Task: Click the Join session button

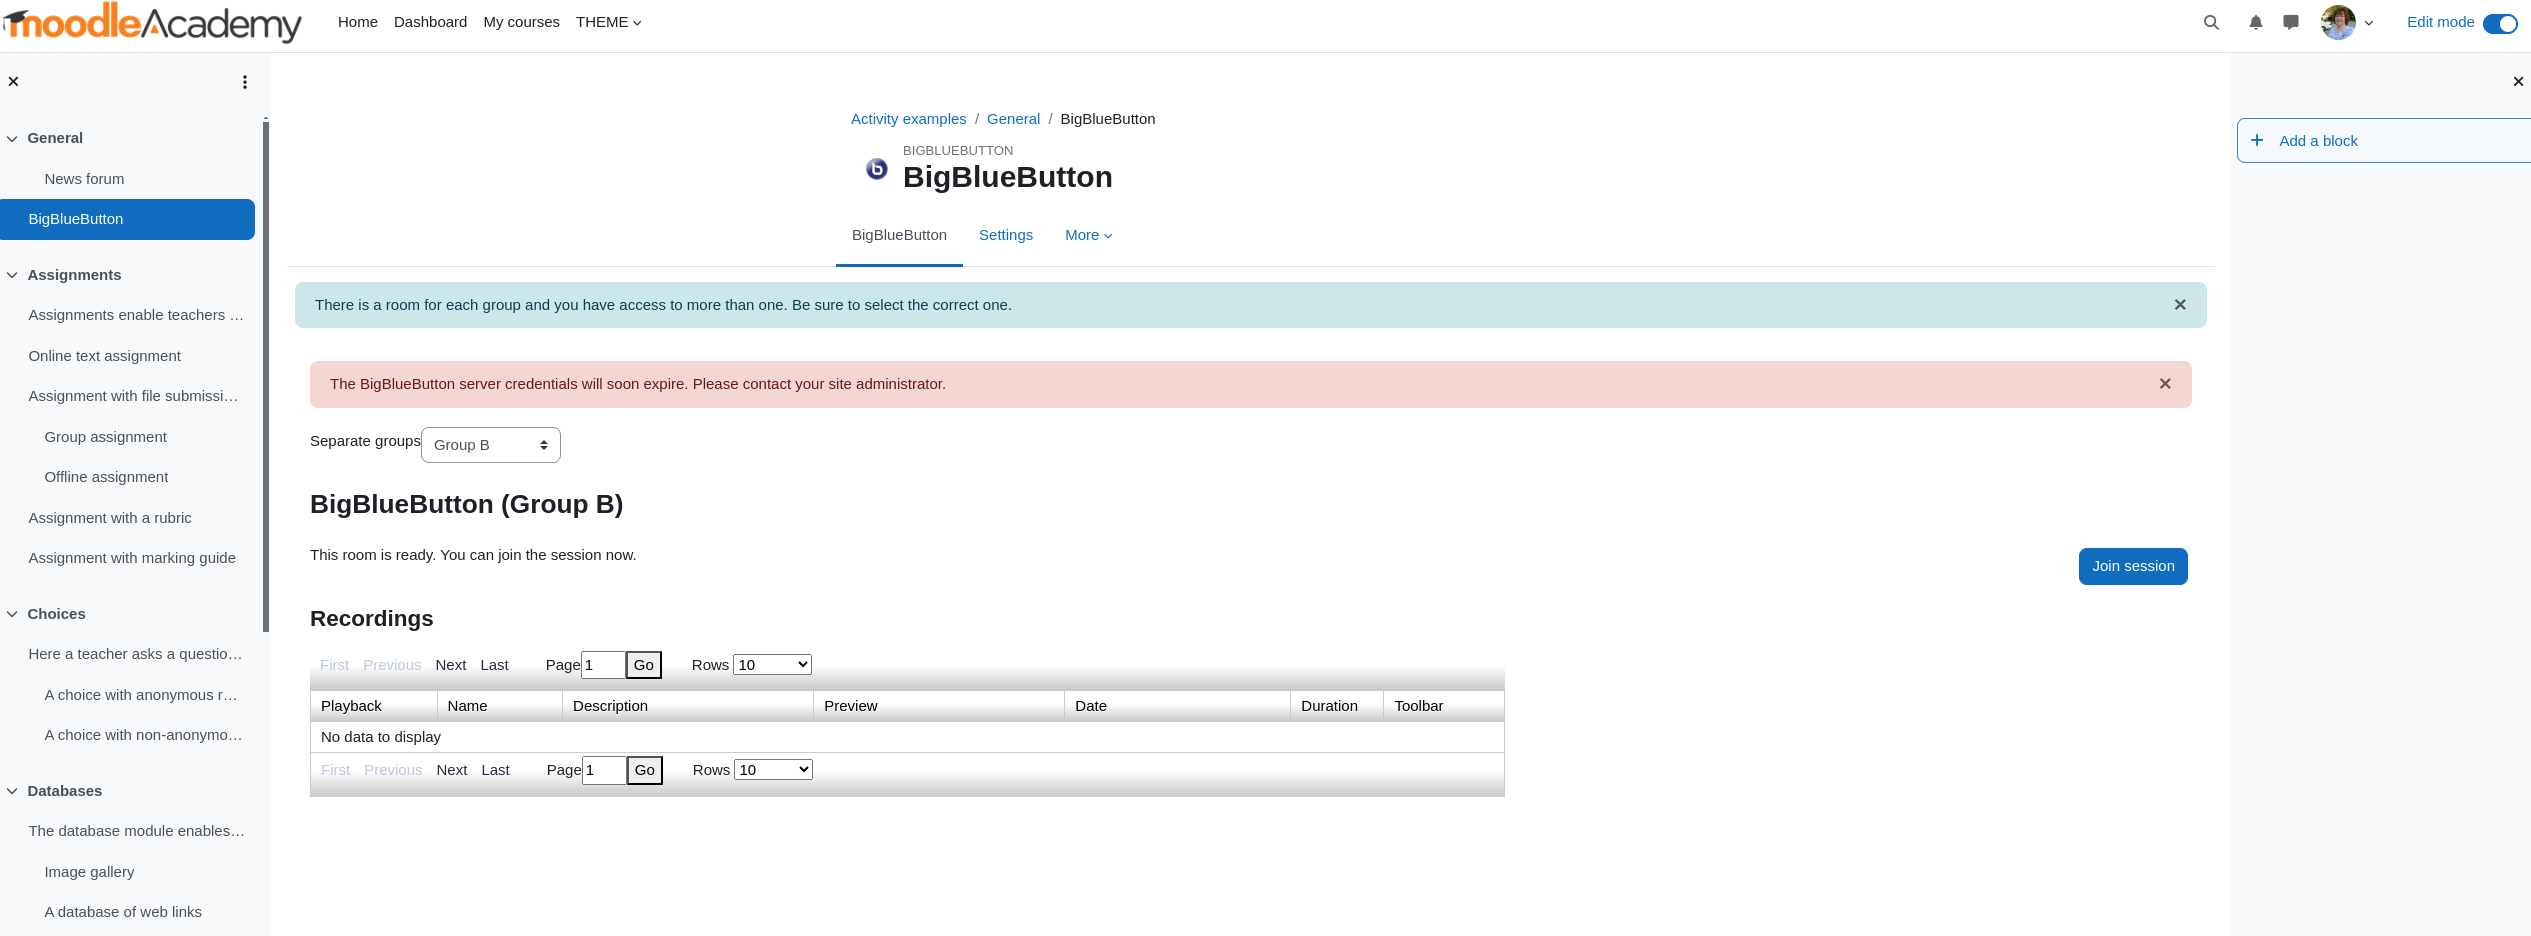Action: pos(2133,566)
